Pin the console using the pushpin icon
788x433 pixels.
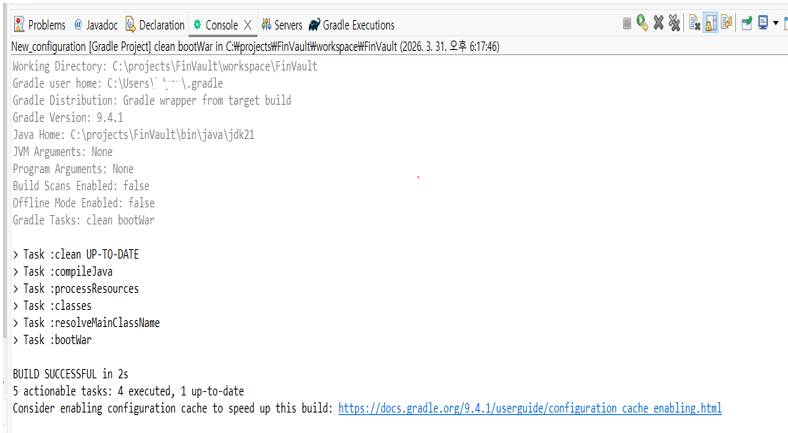[747, 23]
